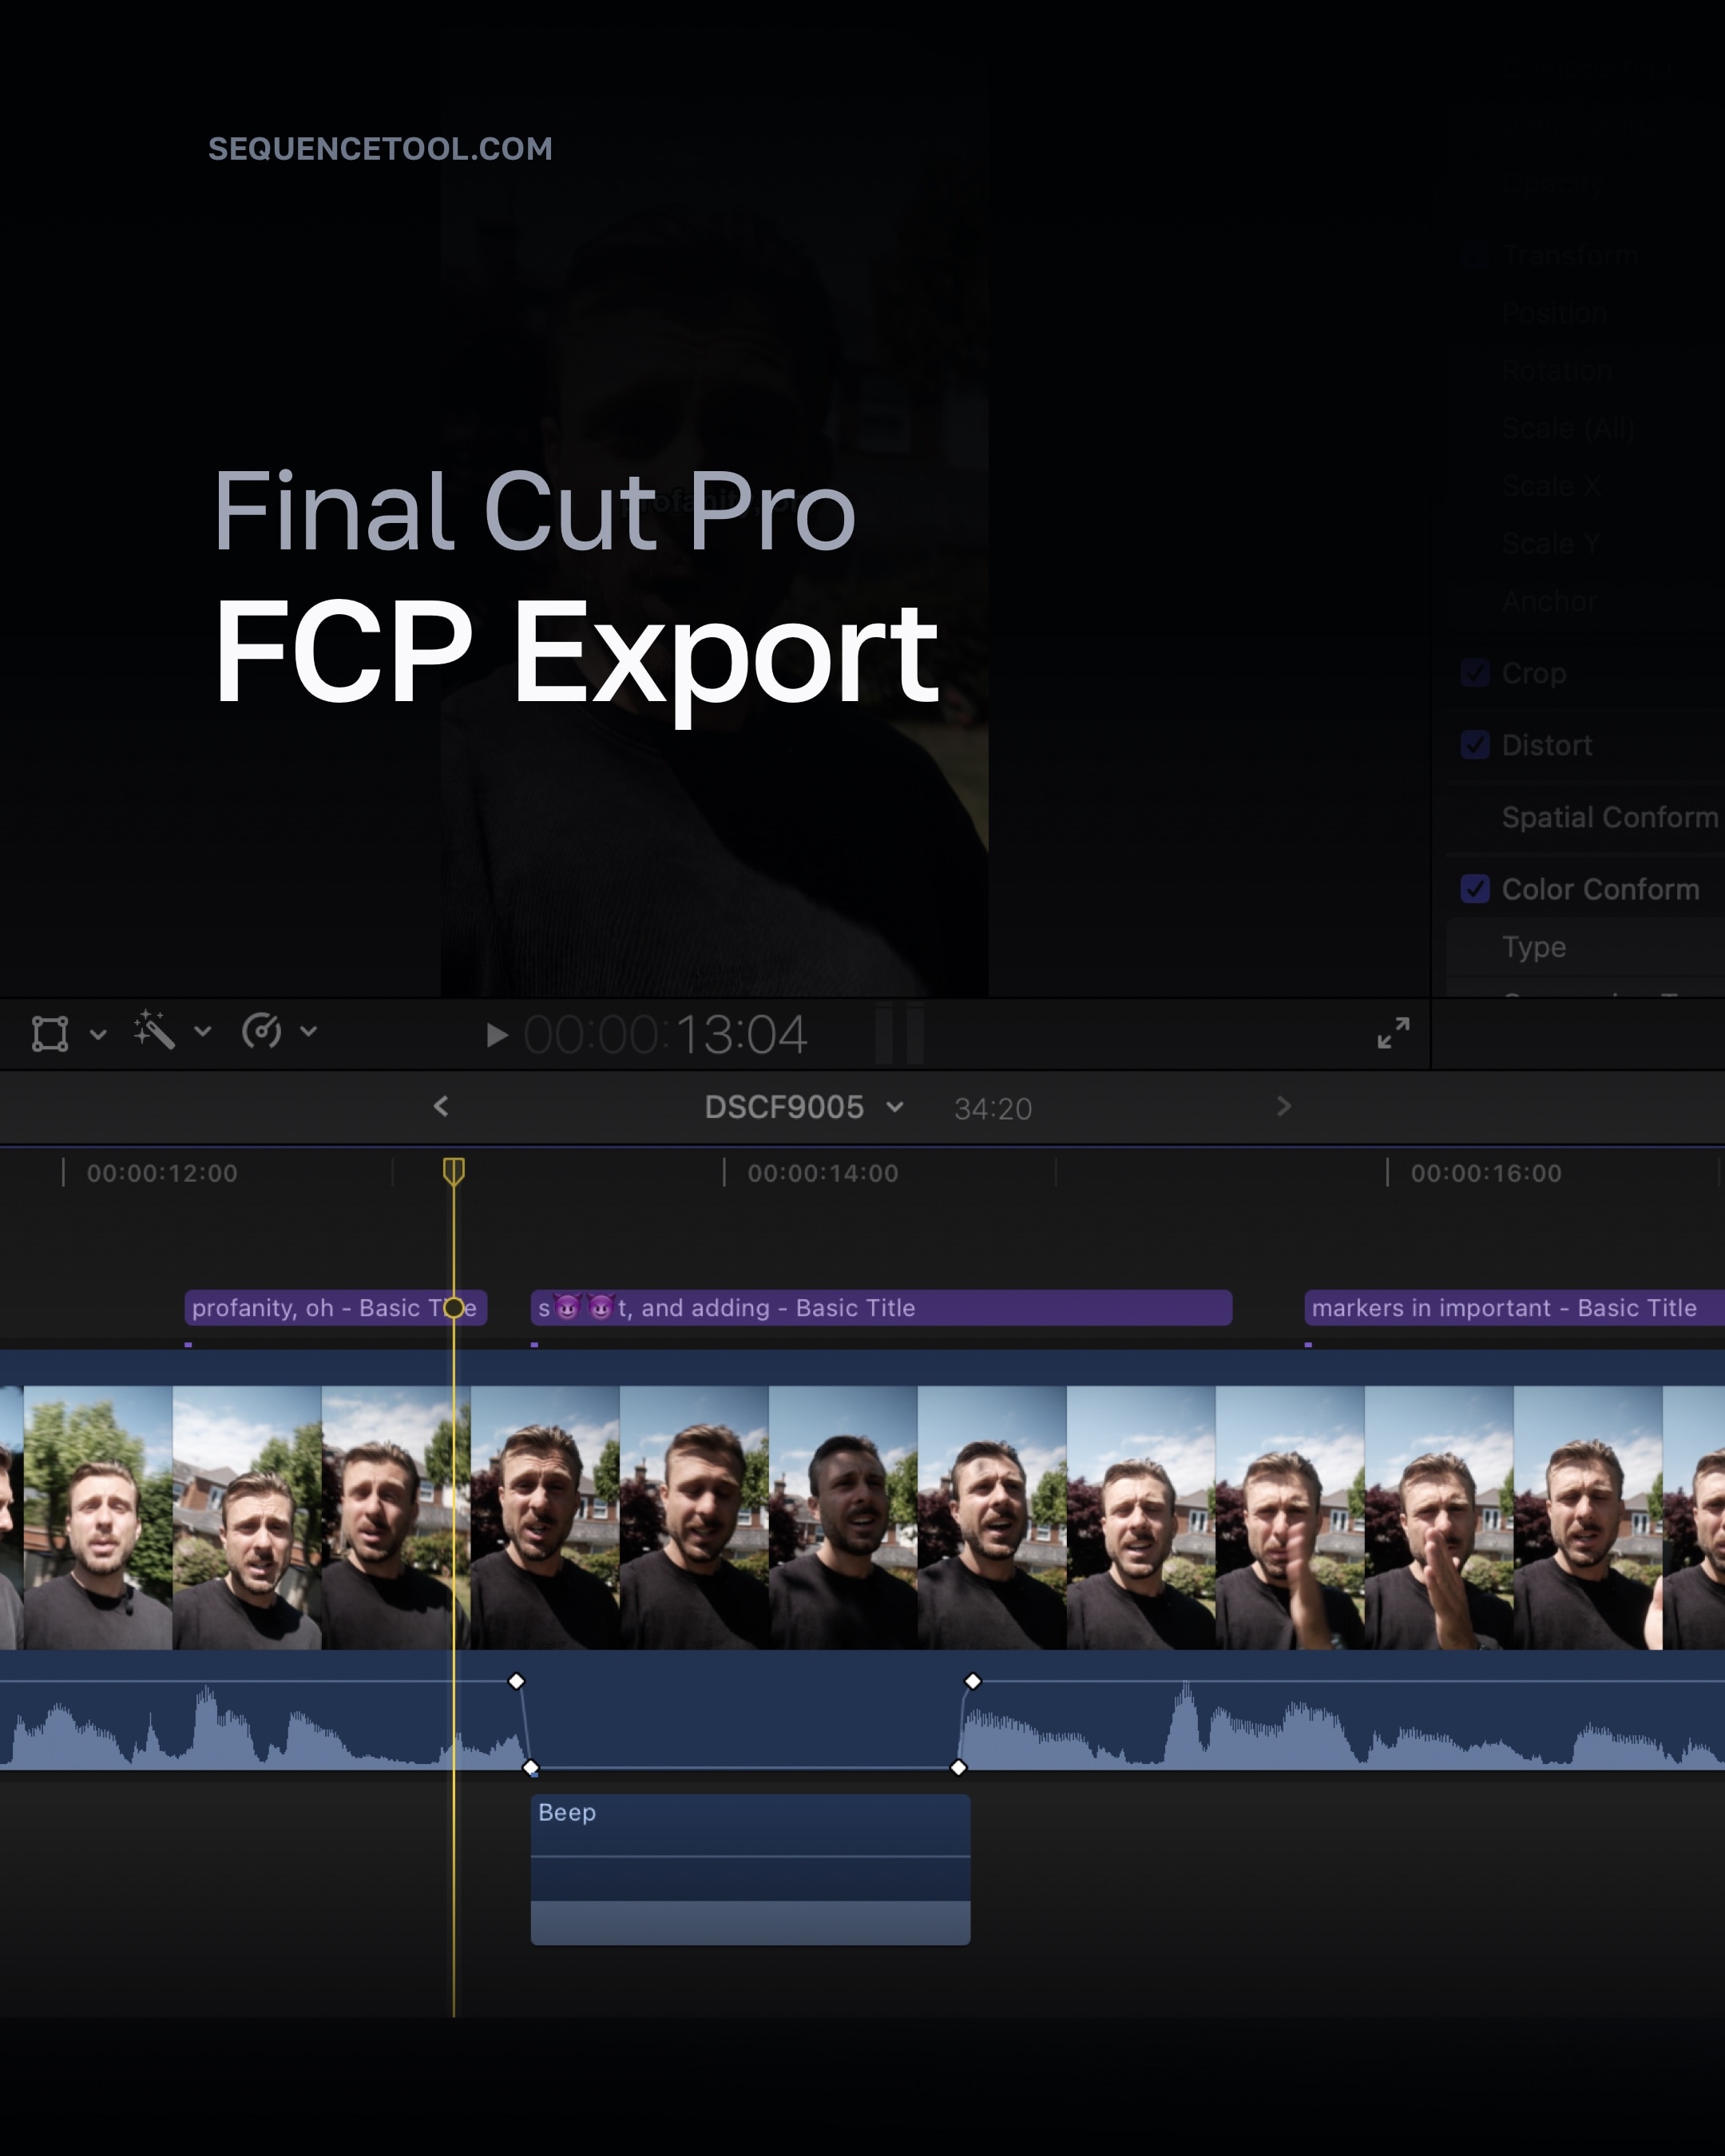This screenshot has width=1725, height=2156.
Task: Click the first purple devil emoji in title
Action: [x=567, y=1307]
